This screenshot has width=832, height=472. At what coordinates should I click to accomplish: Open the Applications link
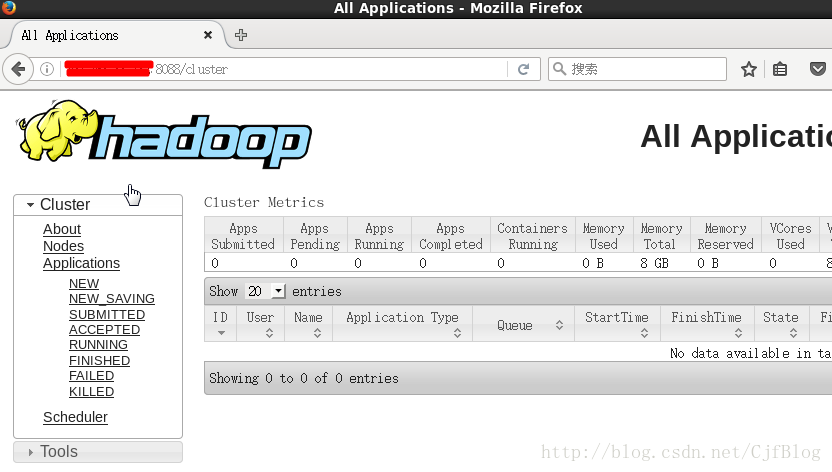pyautogui.click(x=81, y=263)
